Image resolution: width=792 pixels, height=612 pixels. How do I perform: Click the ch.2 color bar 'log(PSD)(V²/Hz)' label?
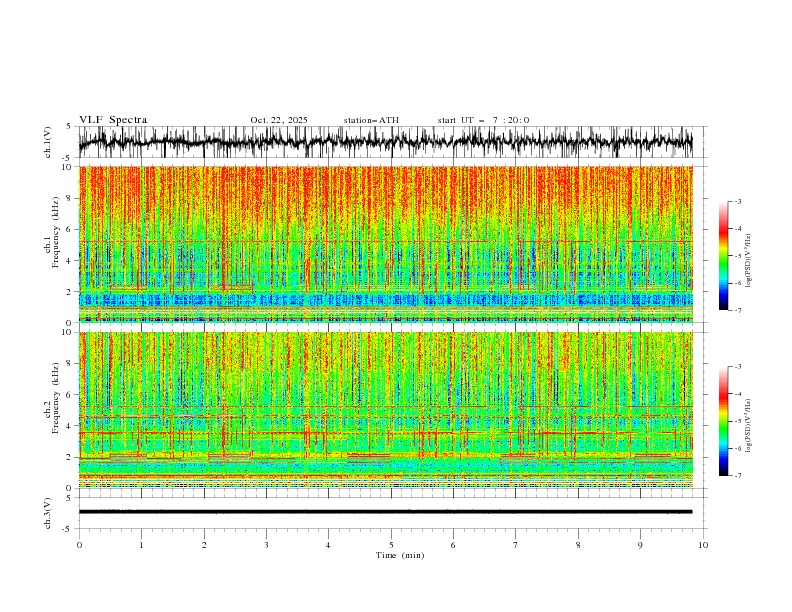tap(748, 425)
